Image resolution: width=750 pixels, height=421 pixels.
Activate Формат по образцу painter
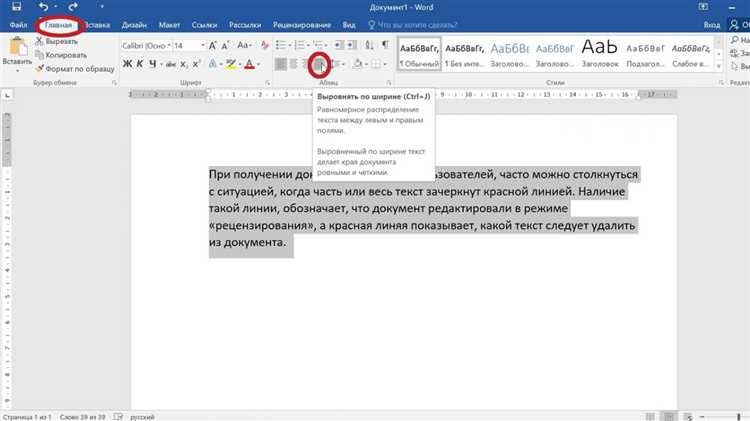pyautogui.click(x=75, y=69)
